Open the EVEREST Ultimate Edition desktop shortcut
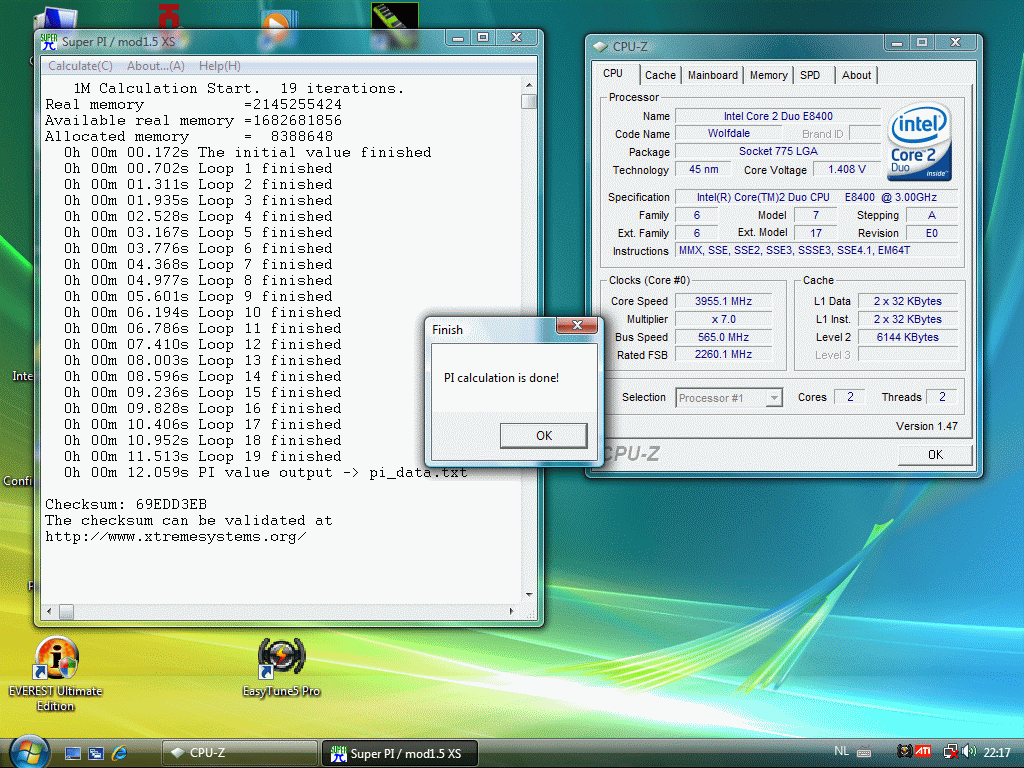This screenshot has height=768, width=1024. 56,674
